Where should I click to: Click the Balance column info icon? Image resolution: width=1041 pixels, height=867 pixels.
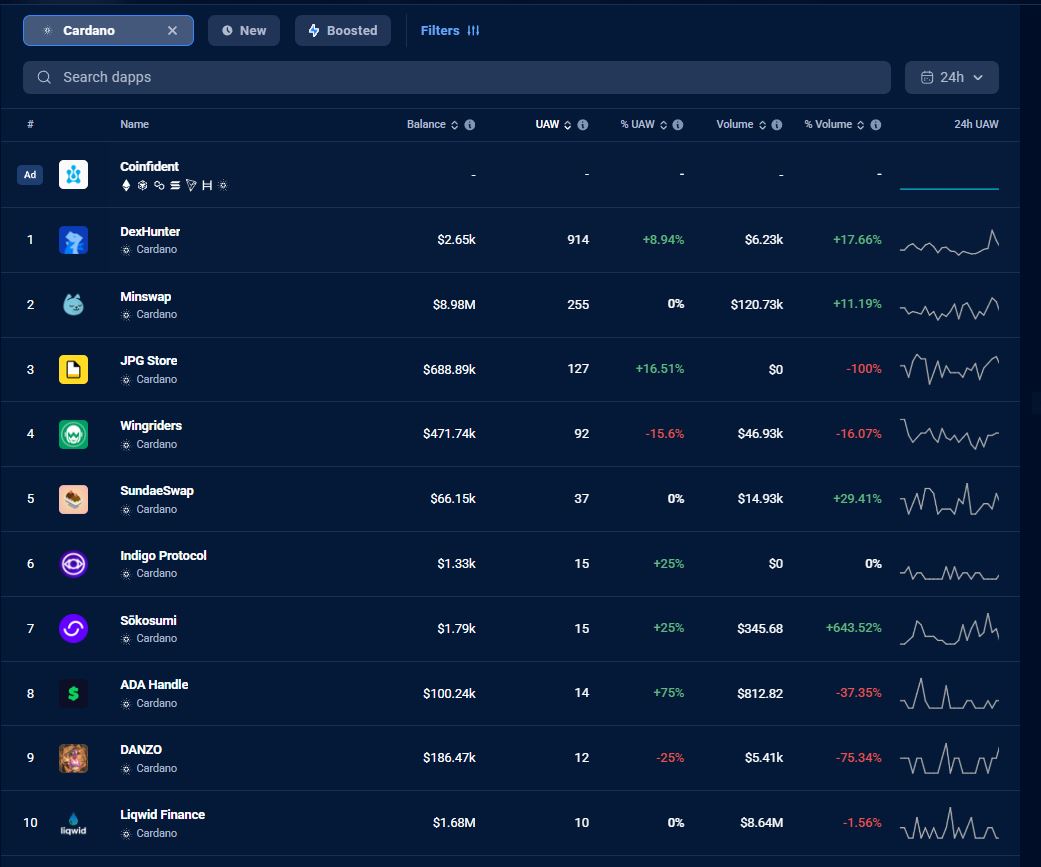[x=469, y=125]
